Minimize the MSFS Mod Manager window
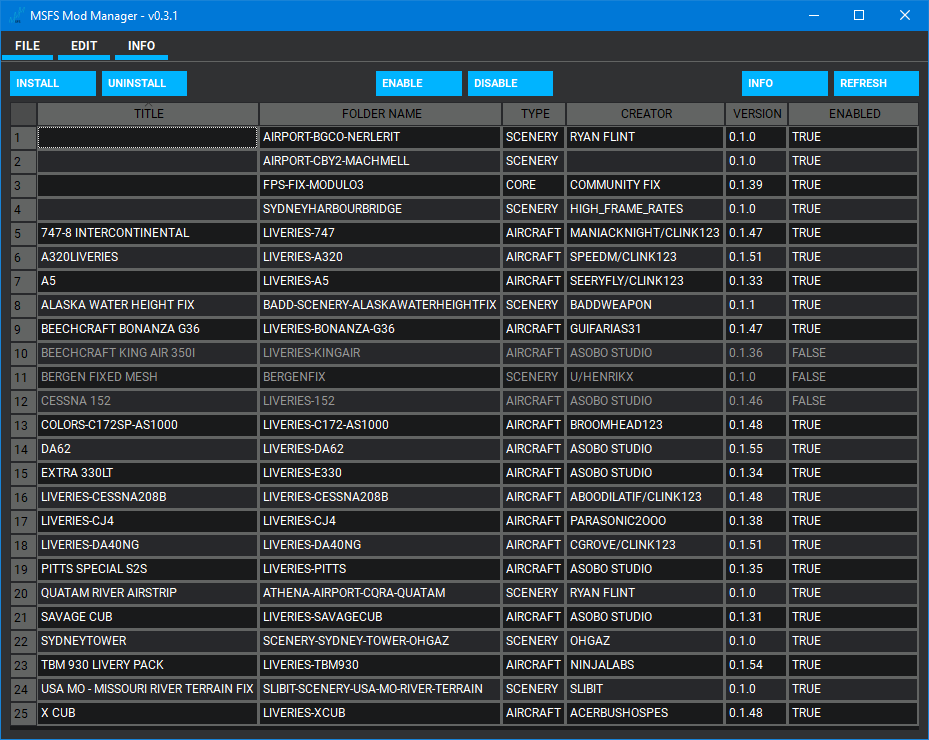 pyautogui.click(x=814, y=15)
